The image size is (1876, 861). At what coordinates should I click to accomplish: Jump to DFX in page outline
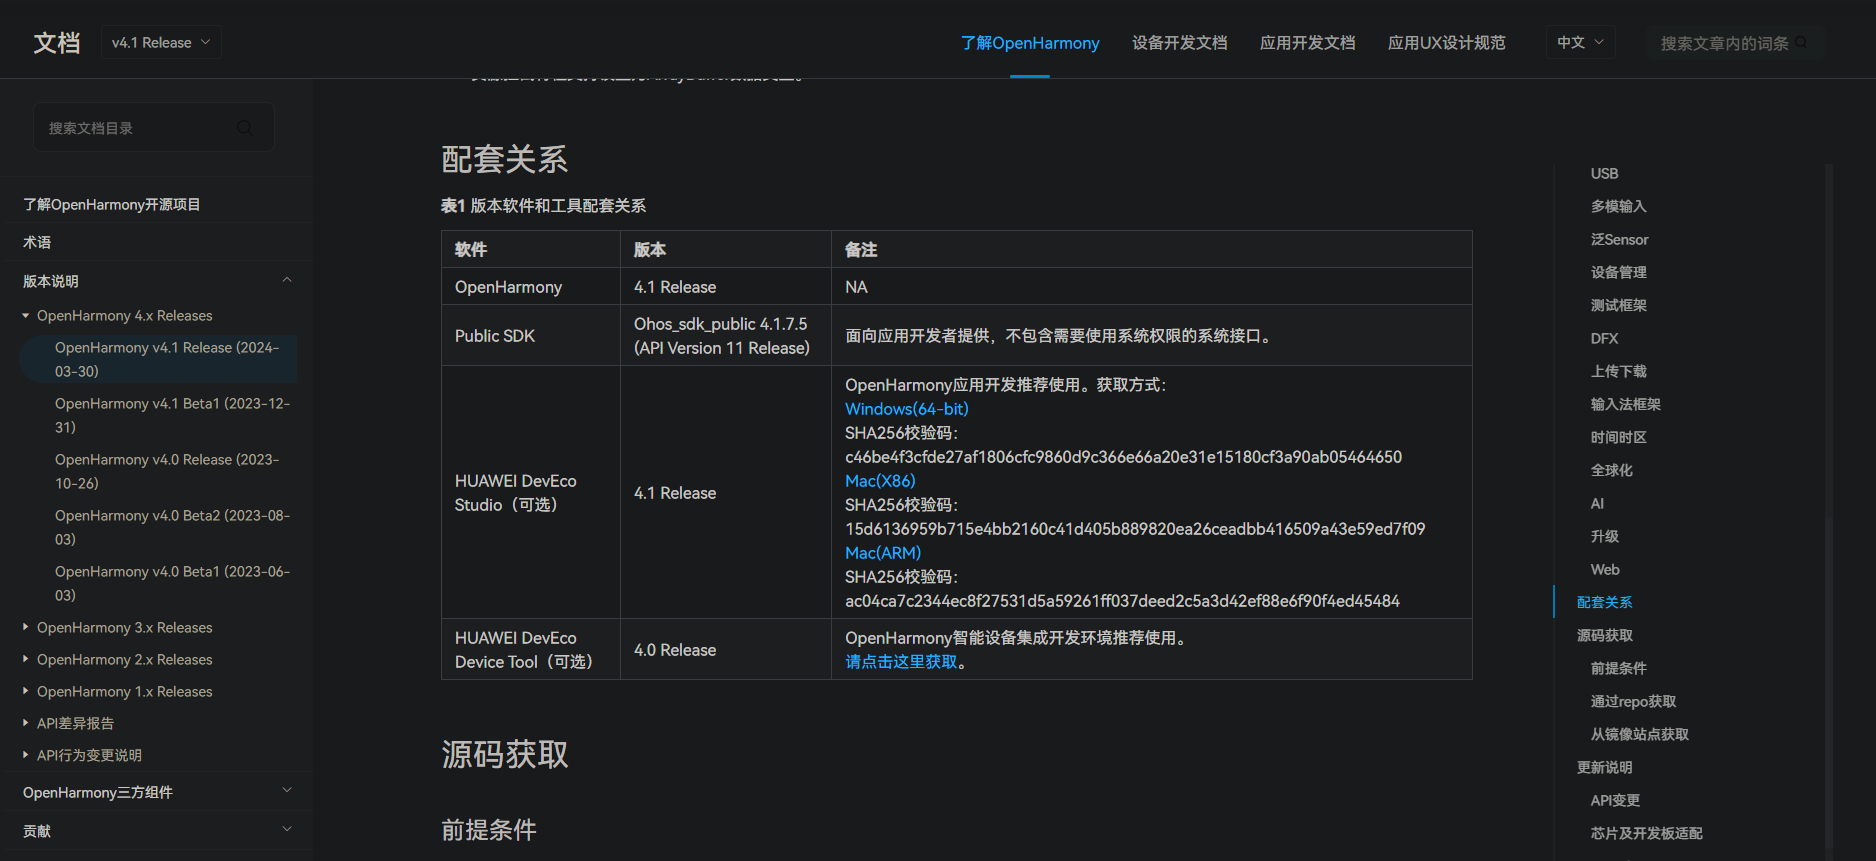tap(1604, 338)
